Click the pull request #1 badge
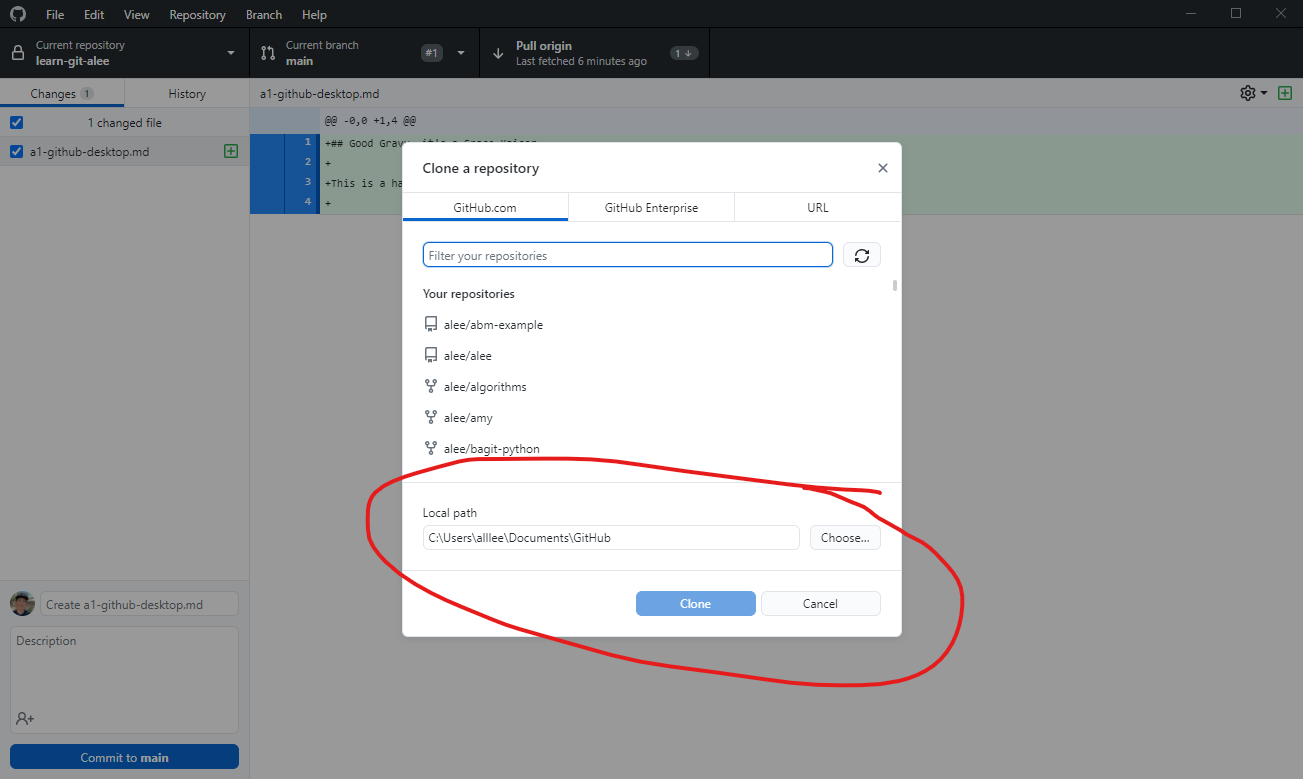 [432, 53]
